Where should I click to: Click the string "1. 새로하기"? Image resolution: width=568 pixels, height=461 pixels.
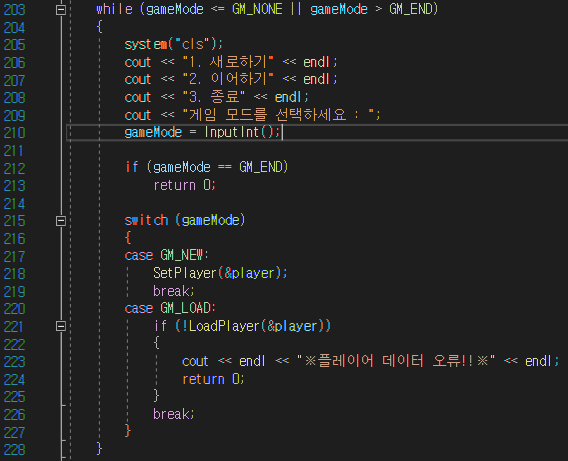(228, 62)
